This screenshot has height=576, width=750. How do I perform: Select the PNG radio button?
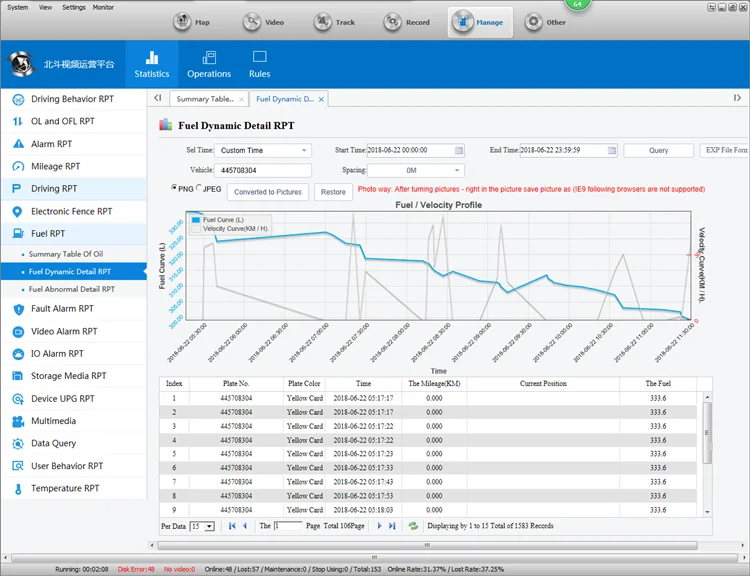[175, 187]
